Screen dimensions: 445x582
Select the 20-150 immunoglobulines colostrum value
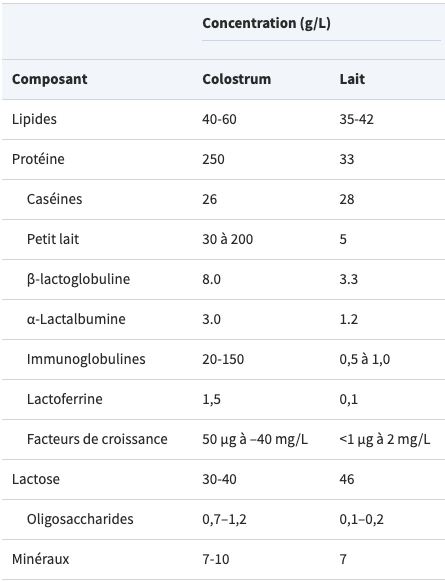point(223,359)
